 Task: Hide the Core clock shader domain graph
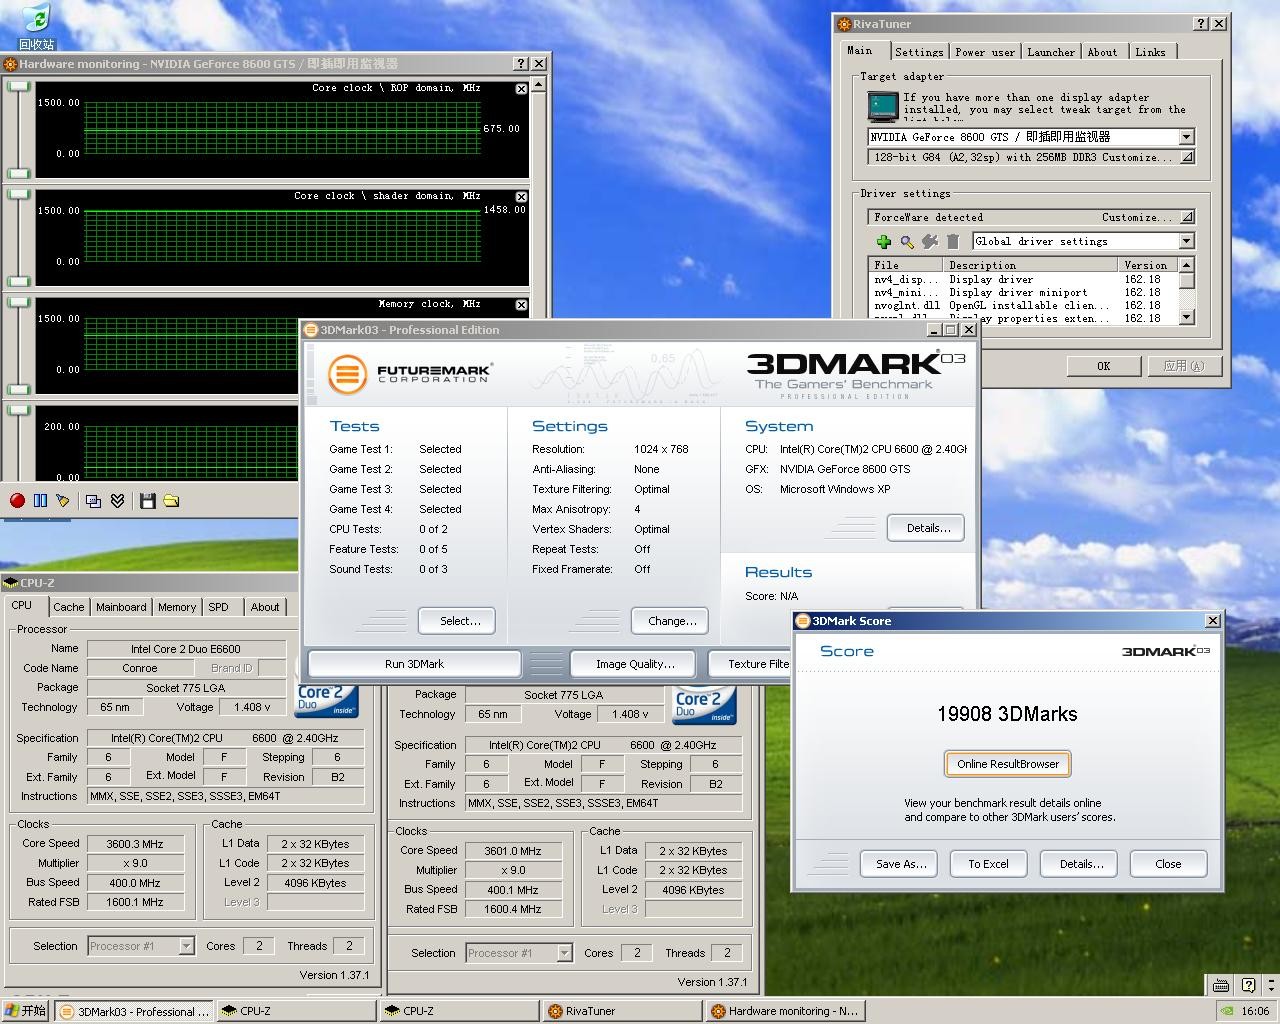point(521,197)
